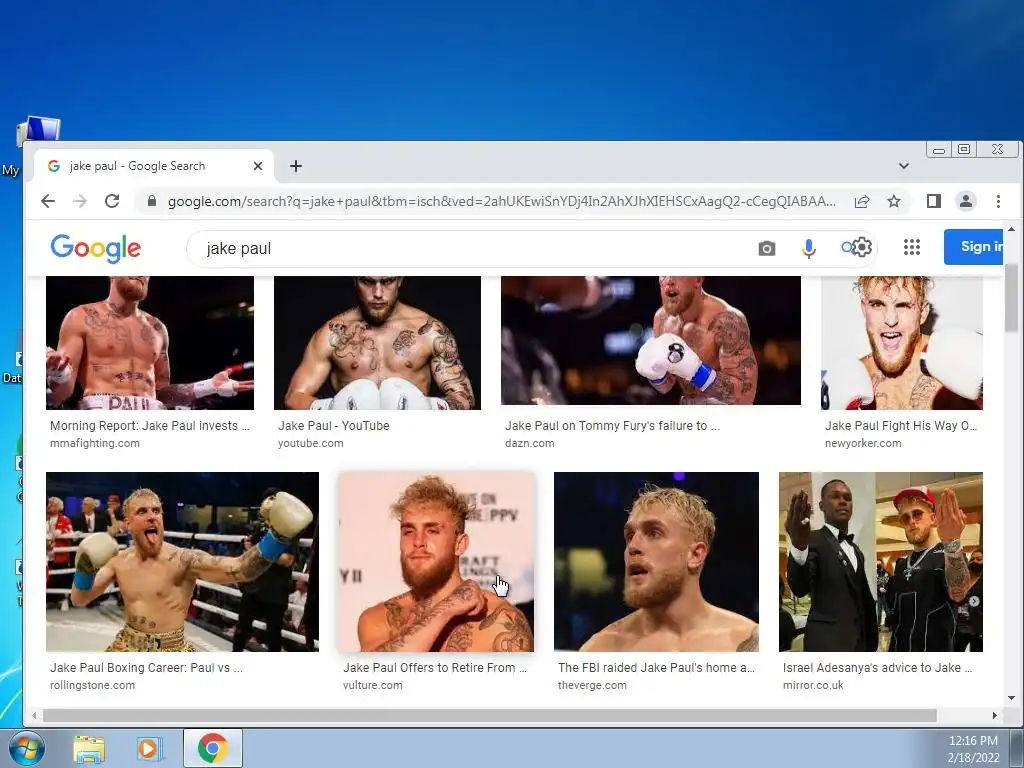Viewport: 1024px width, 768px height.
Task: Click the Sign in button
Action: [973, 247]
